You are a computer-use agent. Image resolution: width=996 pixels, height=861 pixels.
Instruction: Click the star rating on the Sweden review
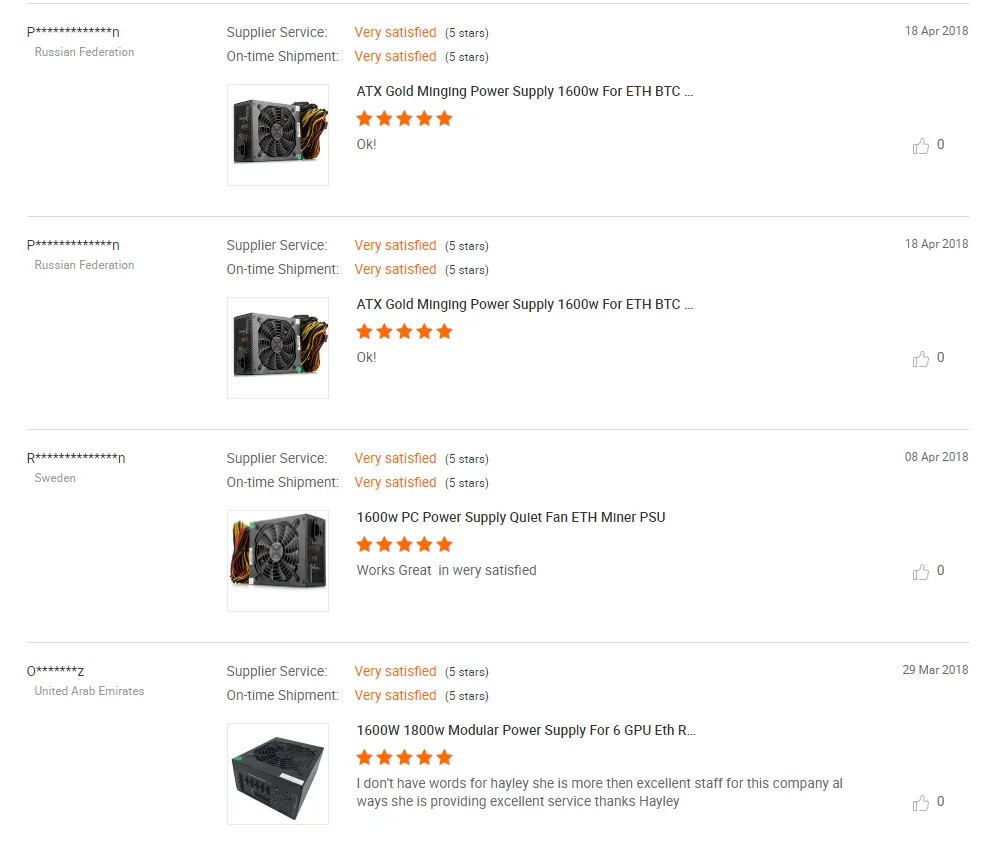click(x=404, y=545)
